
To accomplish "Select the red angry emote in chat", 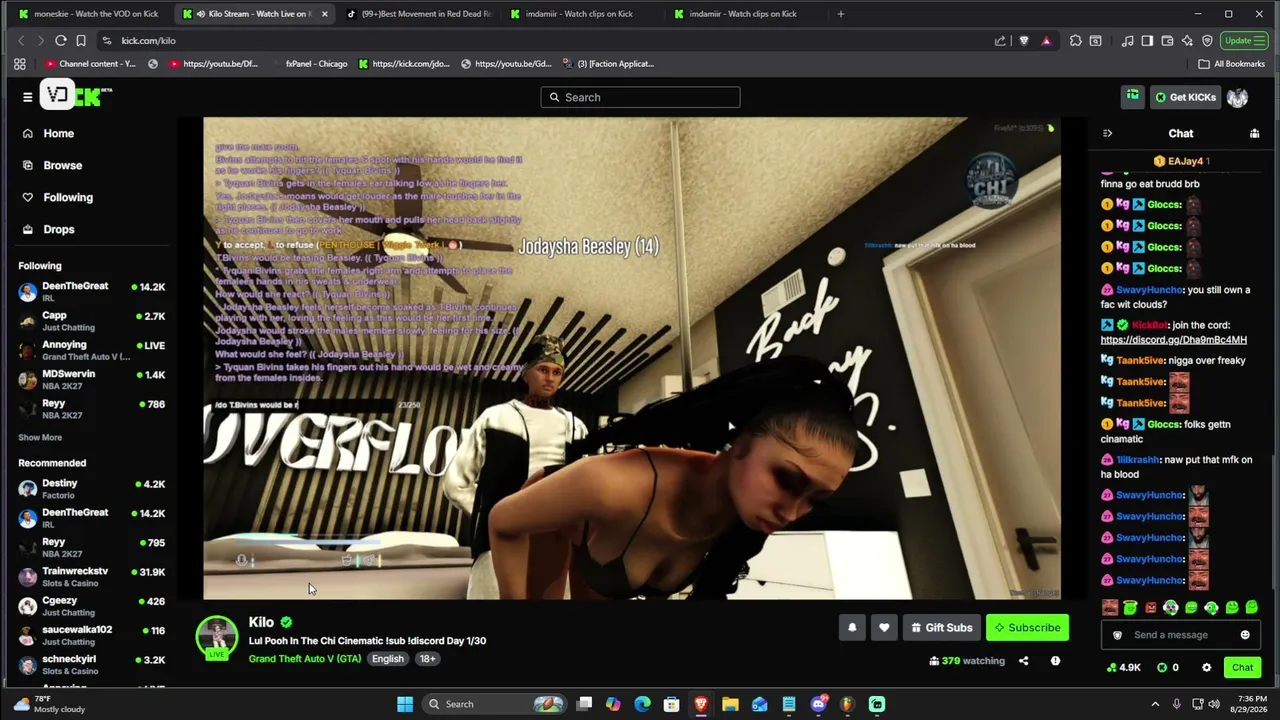I will pyautogui.click(x=1150, y=607).
